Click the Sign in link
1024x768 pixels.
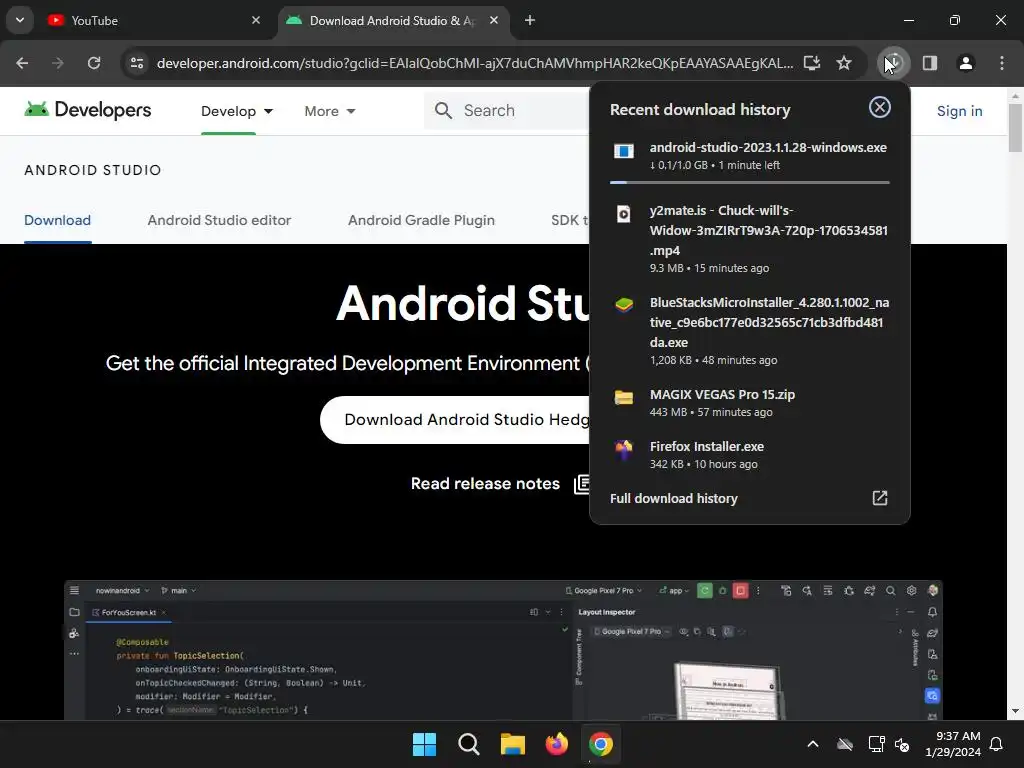click(959, 111)
